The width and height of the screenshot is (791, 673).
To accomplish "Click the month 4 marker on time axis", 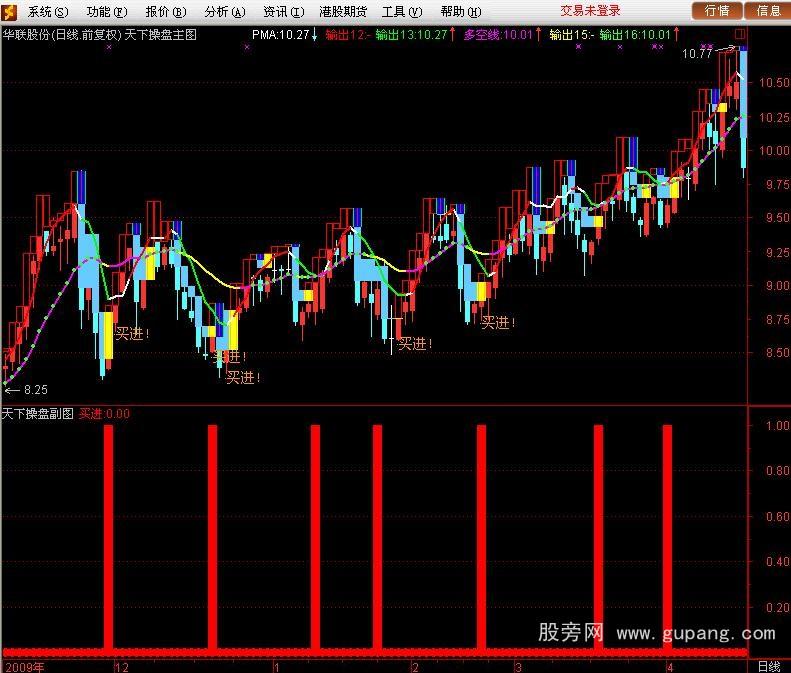I will 670,667.
